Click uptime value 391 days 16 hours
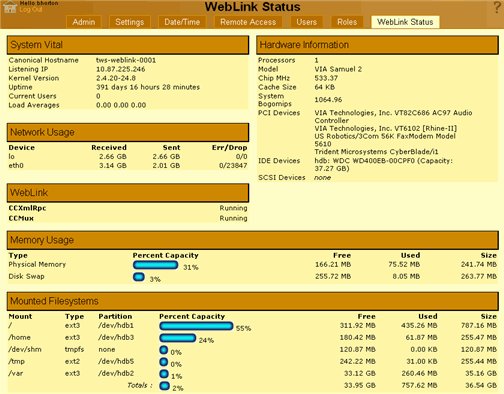 tap(148, 87)
